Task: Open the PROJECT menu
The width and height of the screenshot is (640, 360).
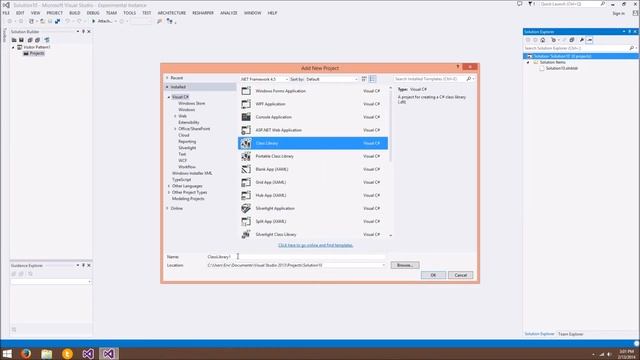Action: (x=54, y=13)
